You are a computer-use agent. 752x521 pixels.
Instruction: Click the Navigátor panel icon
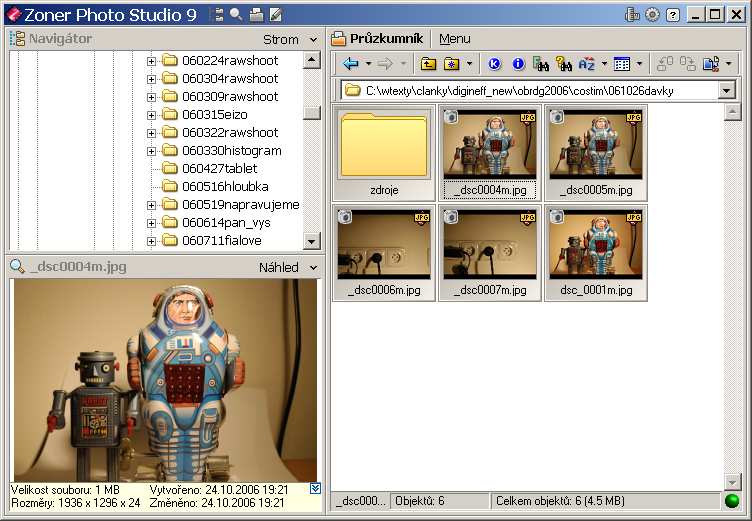pyautogui.click(x=17, y=39)
